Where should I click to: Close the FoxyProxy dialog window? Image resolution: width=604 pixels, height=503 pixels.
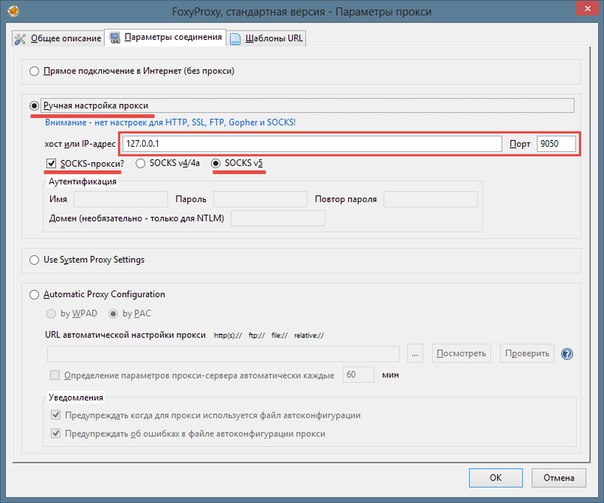pyautogui.click(x=588, y=8)
